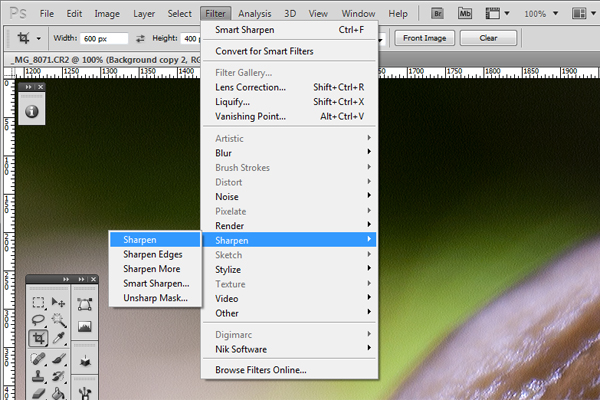Viewport: 600px width, 400px height.
Task: Select the _MG_8071.CR2 document tab
Action: click(103, 60)
